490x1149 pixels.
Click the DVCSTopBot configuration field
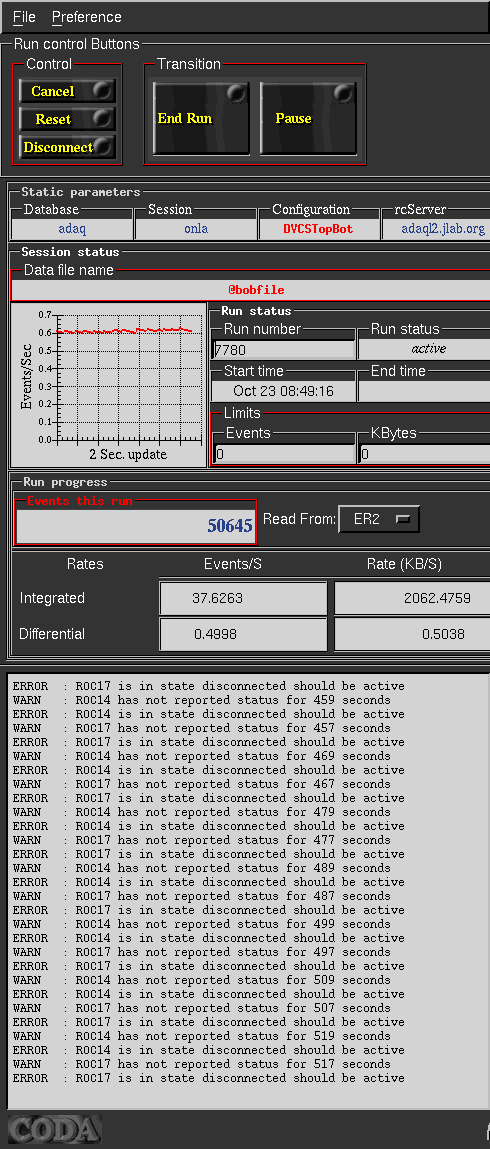pos(318,229)
